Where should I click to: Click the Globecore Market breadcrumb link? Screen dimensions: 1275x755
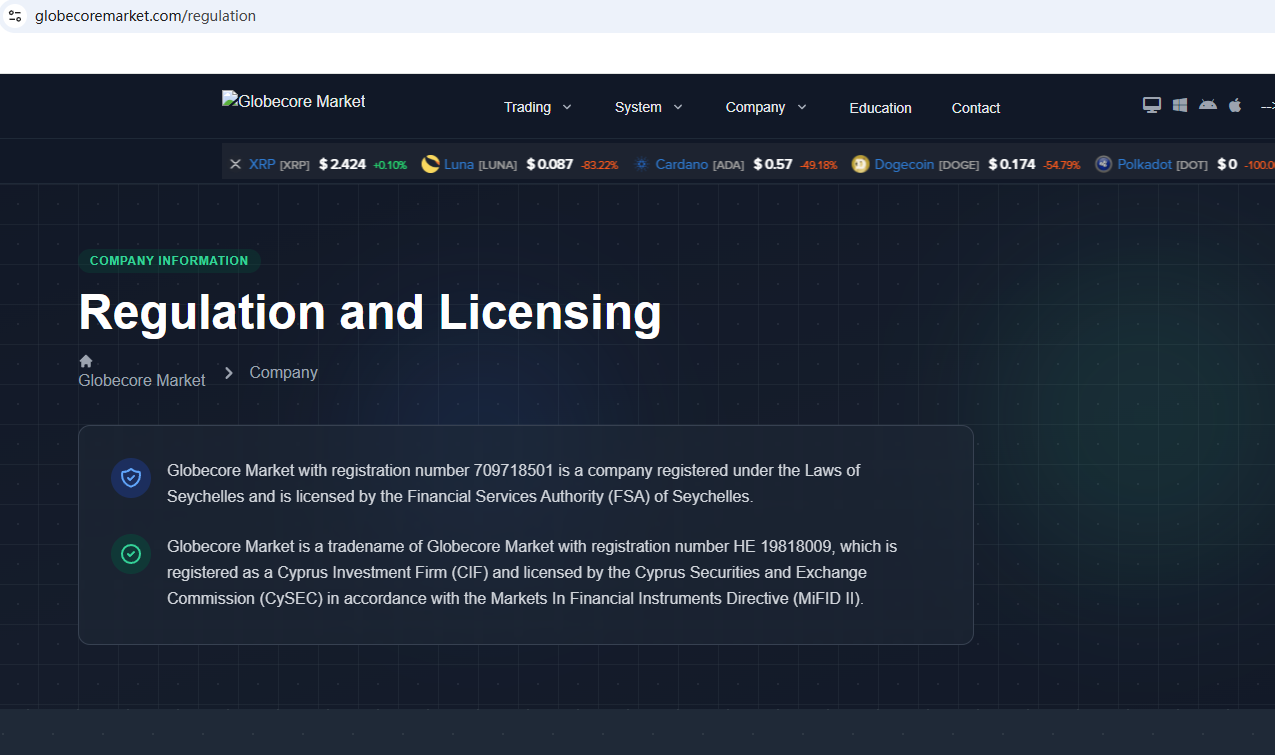[142, 380]
